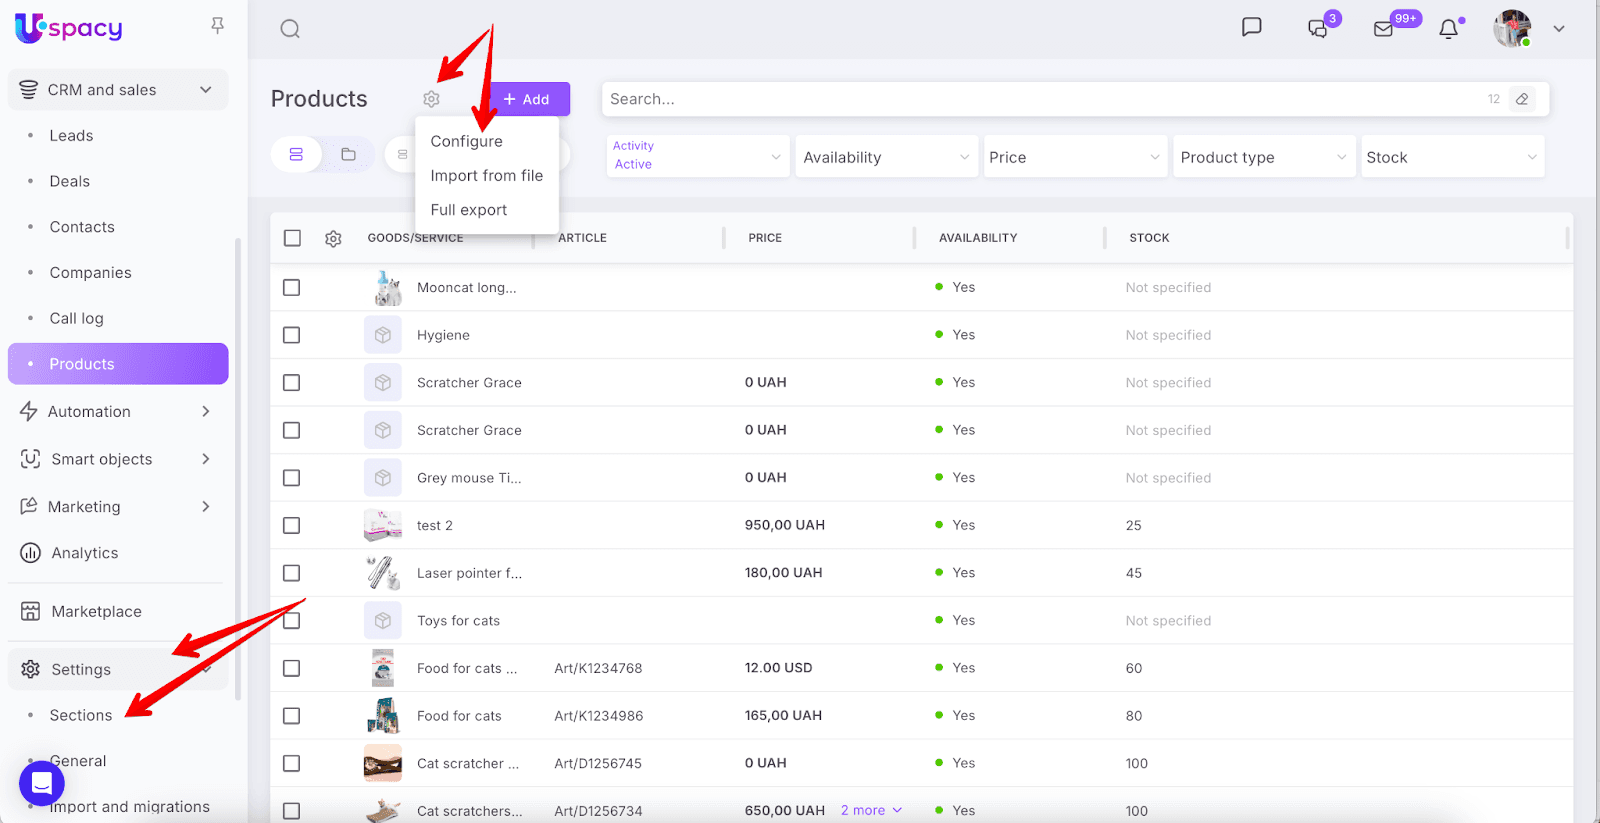The width and height of the screenshot is (1600, 823).
Task: Open the notifications bell icon
Action: [1448, 29]
